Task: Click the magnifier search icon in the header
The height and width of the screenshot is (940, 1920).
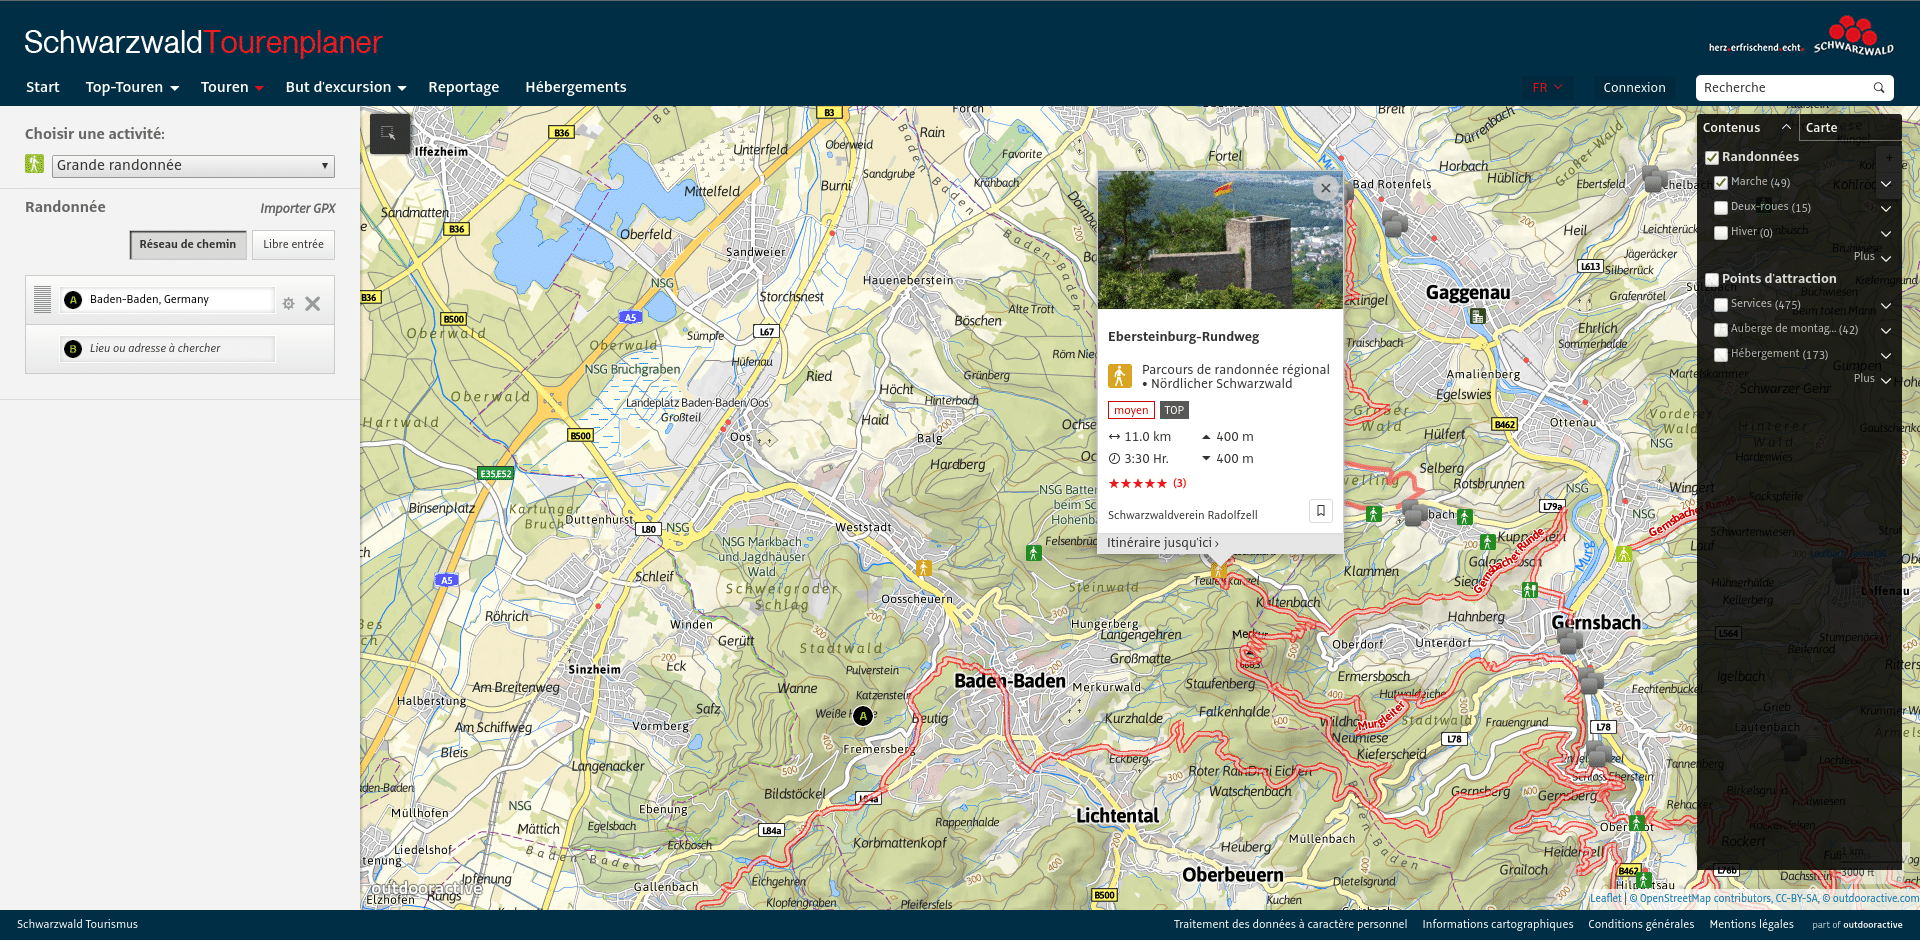Action: click(x=1879, y=88)
